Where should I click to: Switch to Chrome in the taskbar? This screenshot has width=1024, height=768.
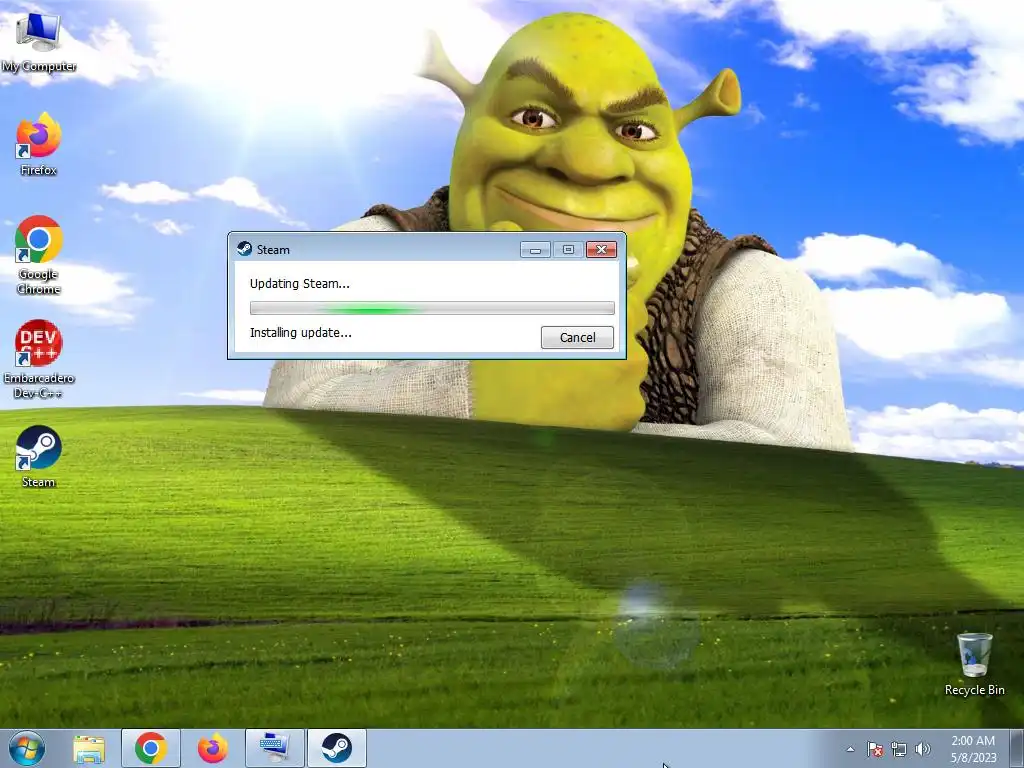point(151,748)
